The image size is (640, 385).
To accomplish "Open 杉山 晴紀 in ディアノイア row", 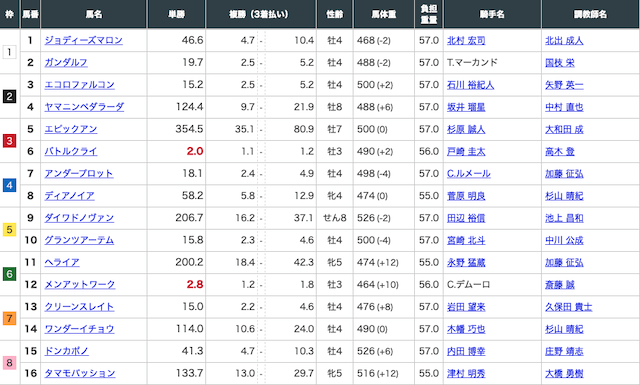I will tap(564, 196).
